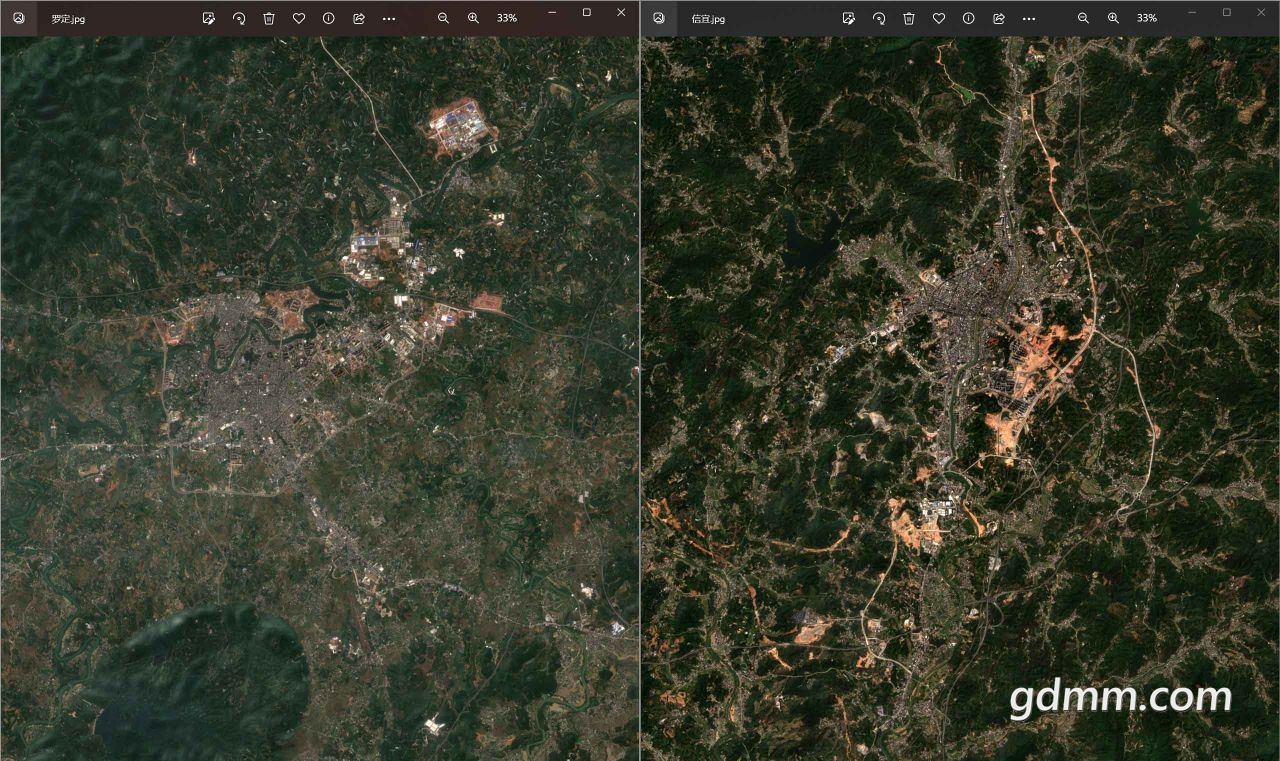Toggle the info panel for 信宜.jpg

click(968, 18)
